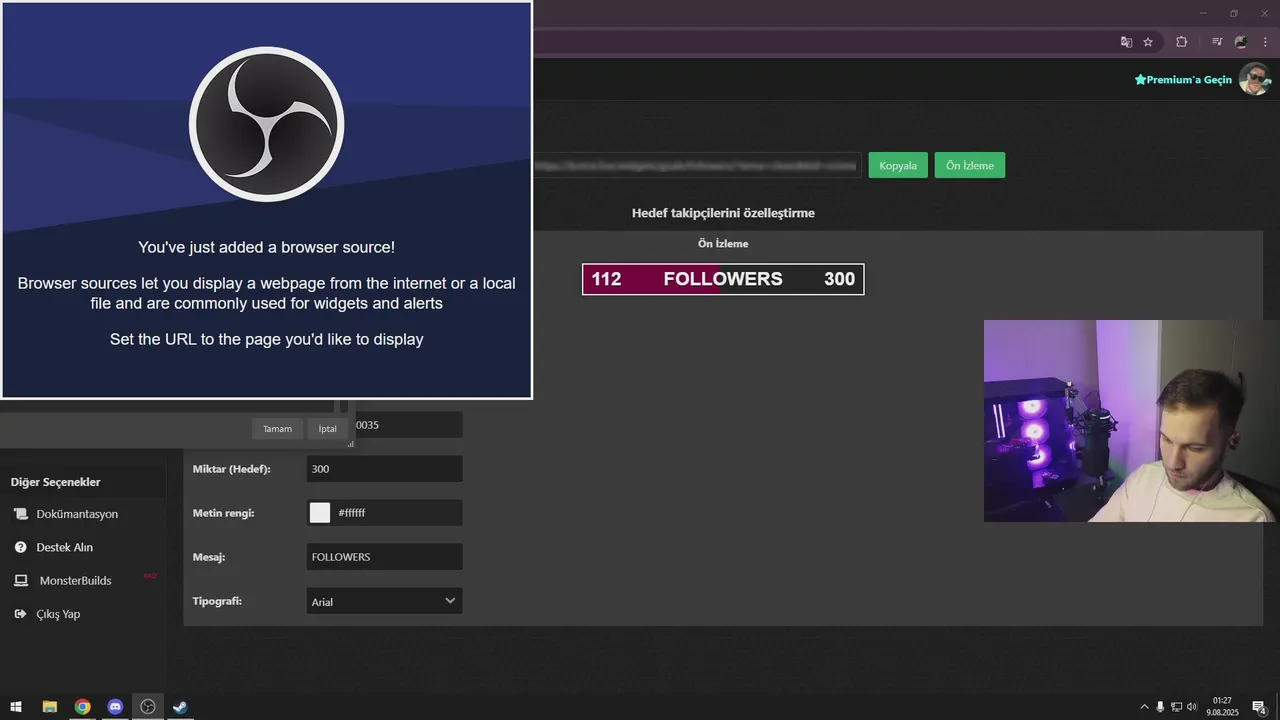Open the Dokümantasyon sidebar link
The width and height of the screenshot is (1280, 720).
coord(77,514)
